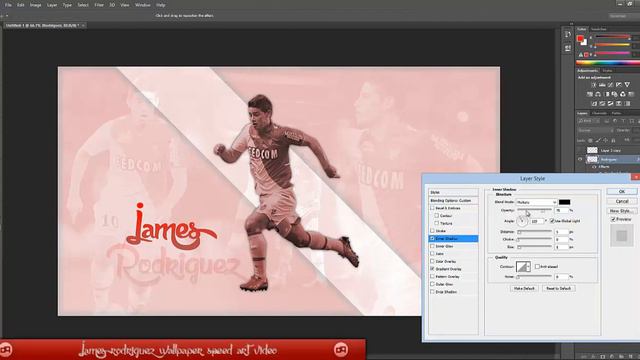Click the Distance slider
This screenshot has height=360, width=640.
(535, 232)
